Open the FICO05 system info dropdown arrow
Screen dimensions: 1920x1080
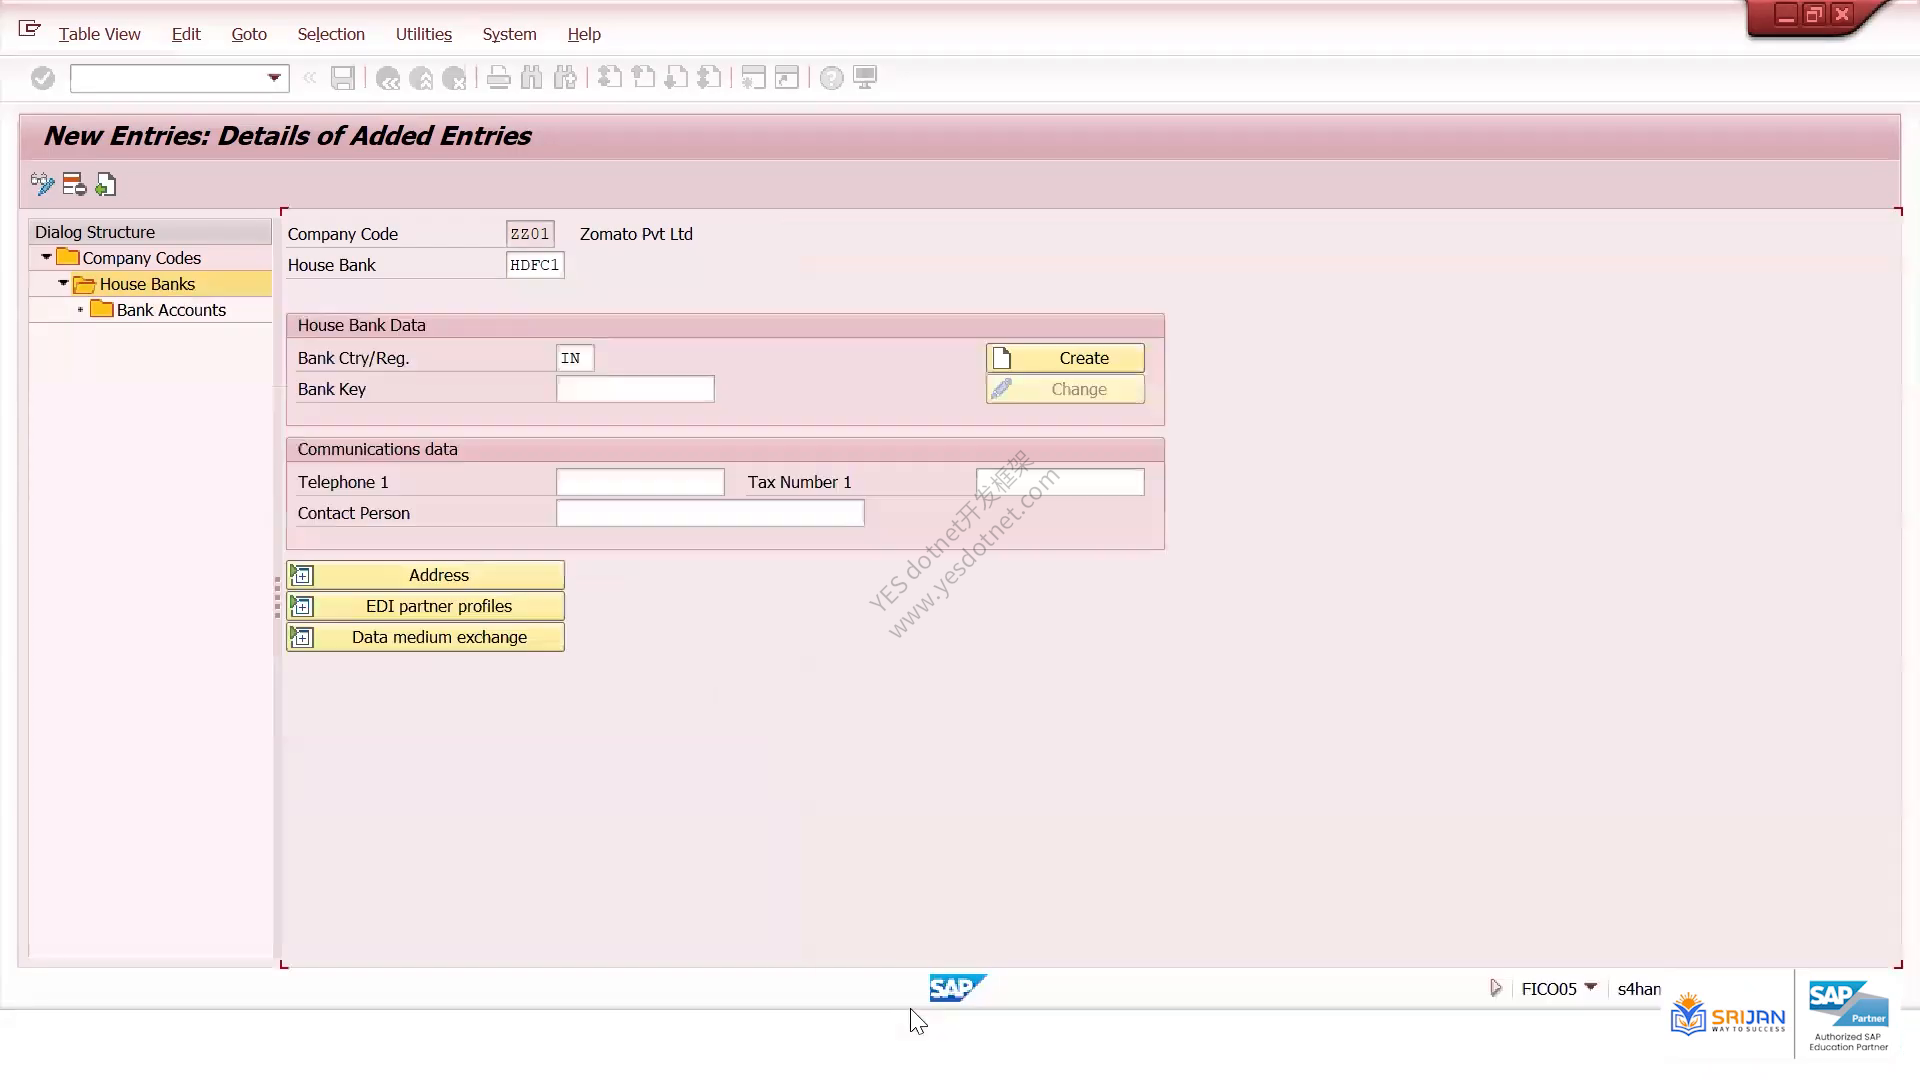coord(1590,987)
